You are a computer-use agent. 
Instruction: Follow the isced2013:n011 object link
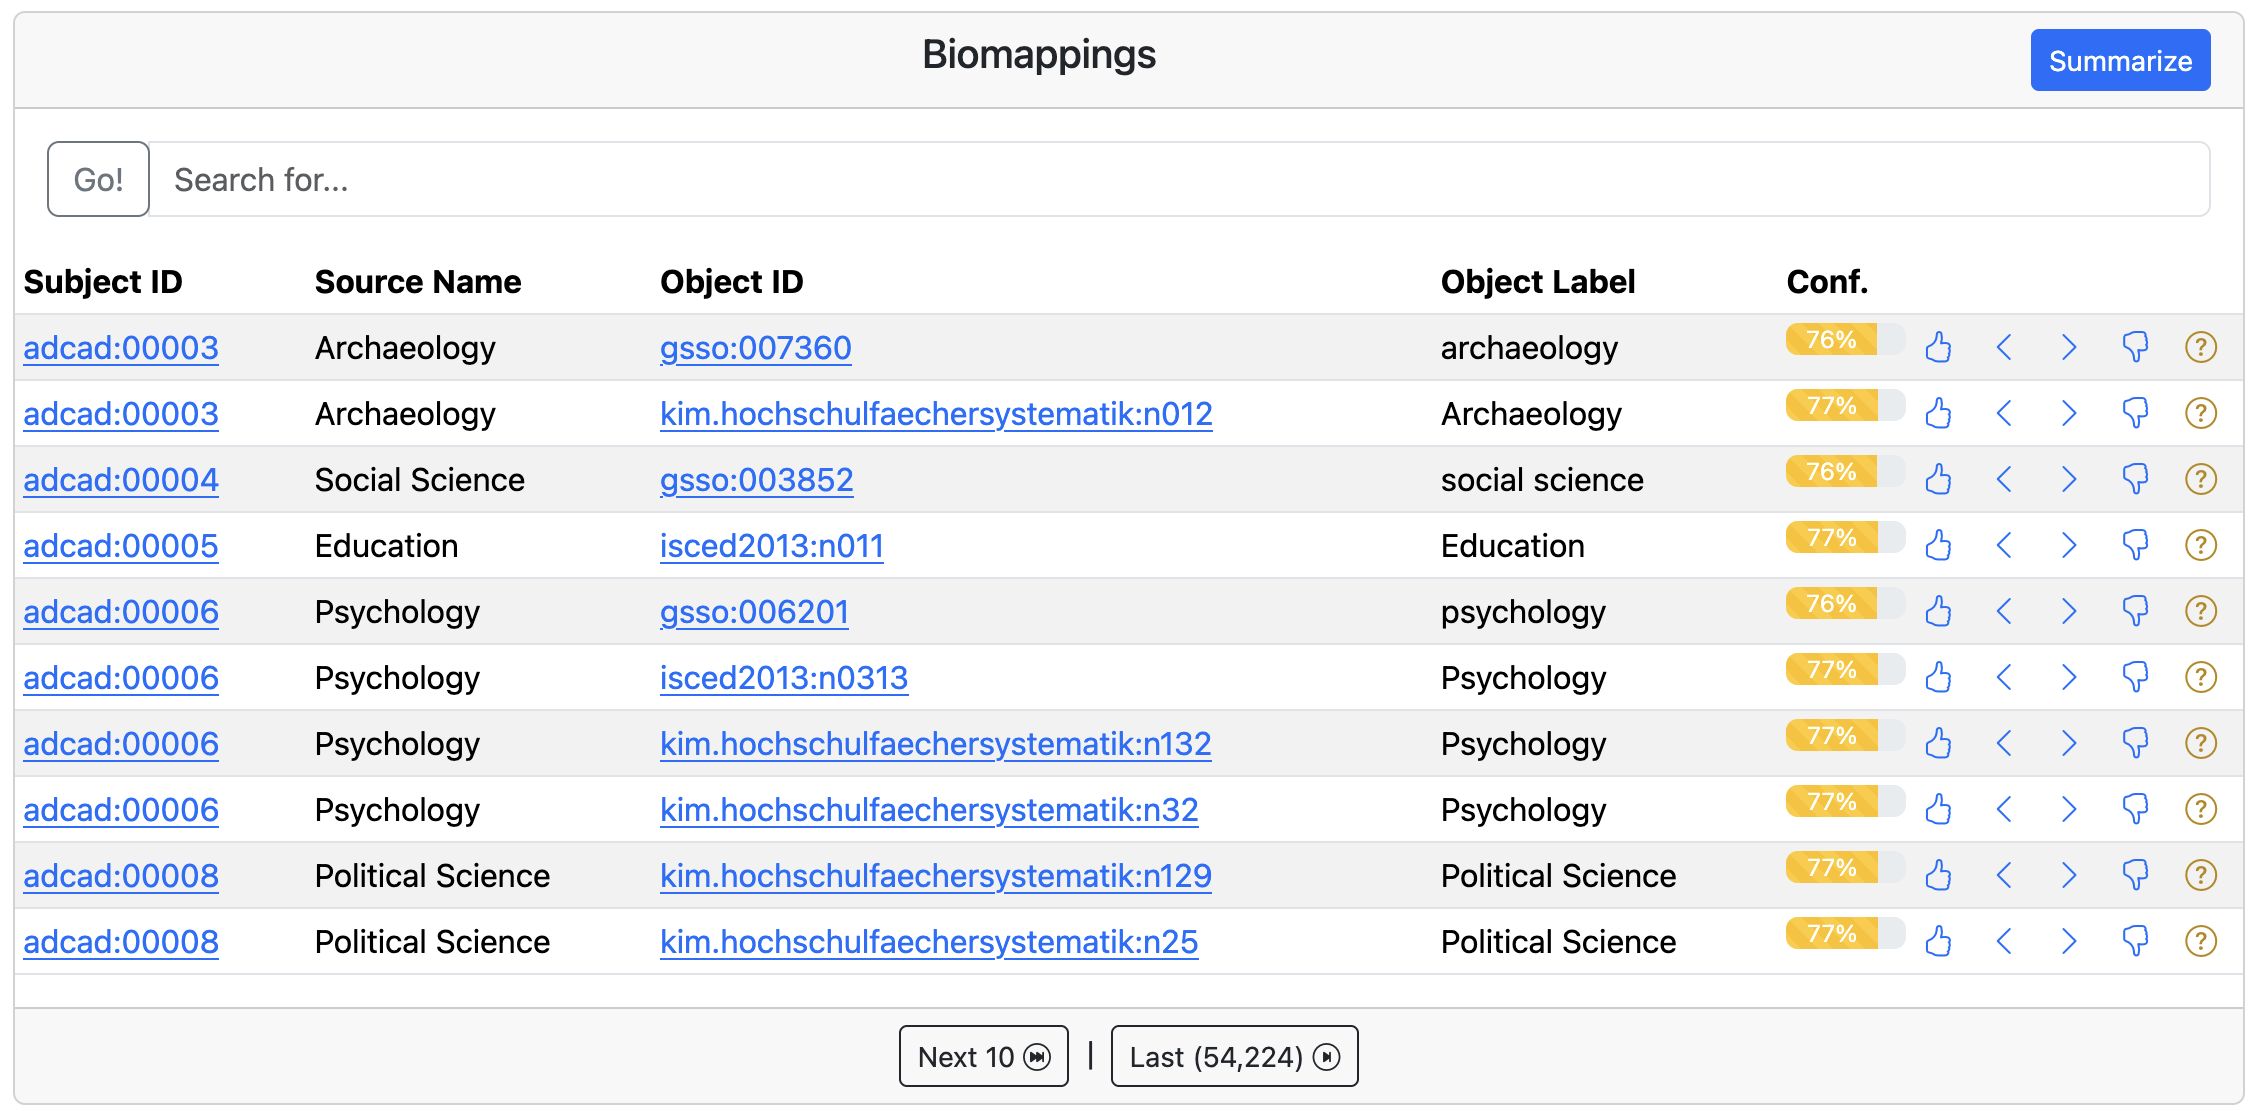[771, 546]
